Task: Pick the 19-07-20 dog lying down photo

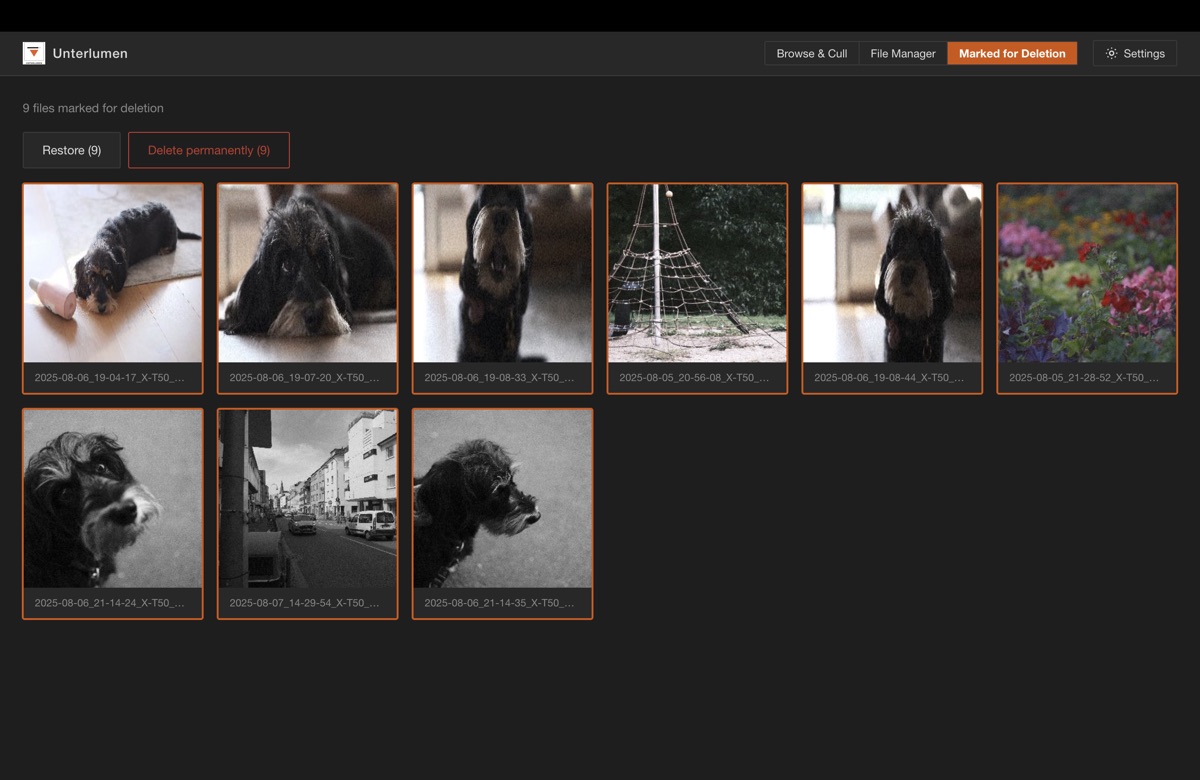Action: 308,273
